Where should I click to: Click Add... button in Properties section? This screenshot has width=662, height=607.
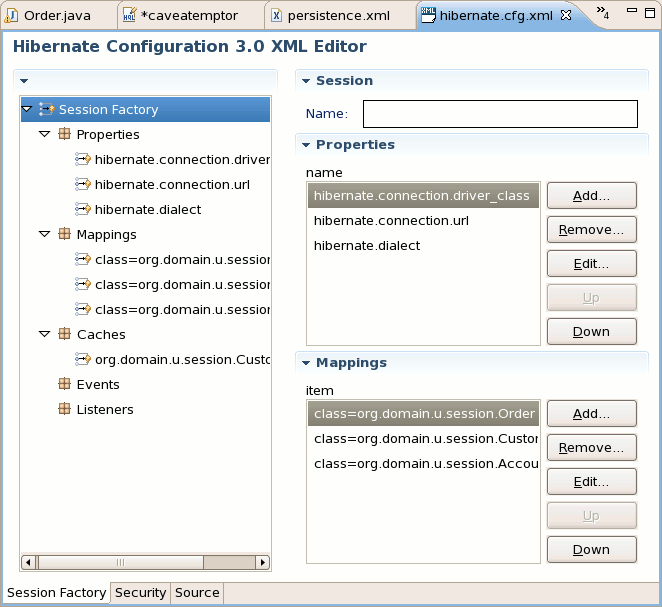pos(591,195)
